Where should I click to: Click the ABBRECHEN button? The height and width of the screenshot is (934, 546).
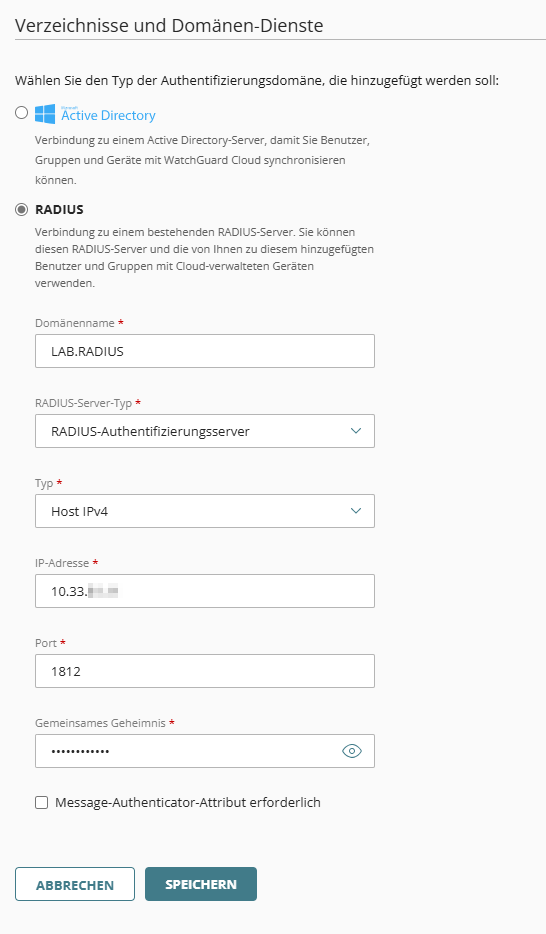(x=74, y=884)
